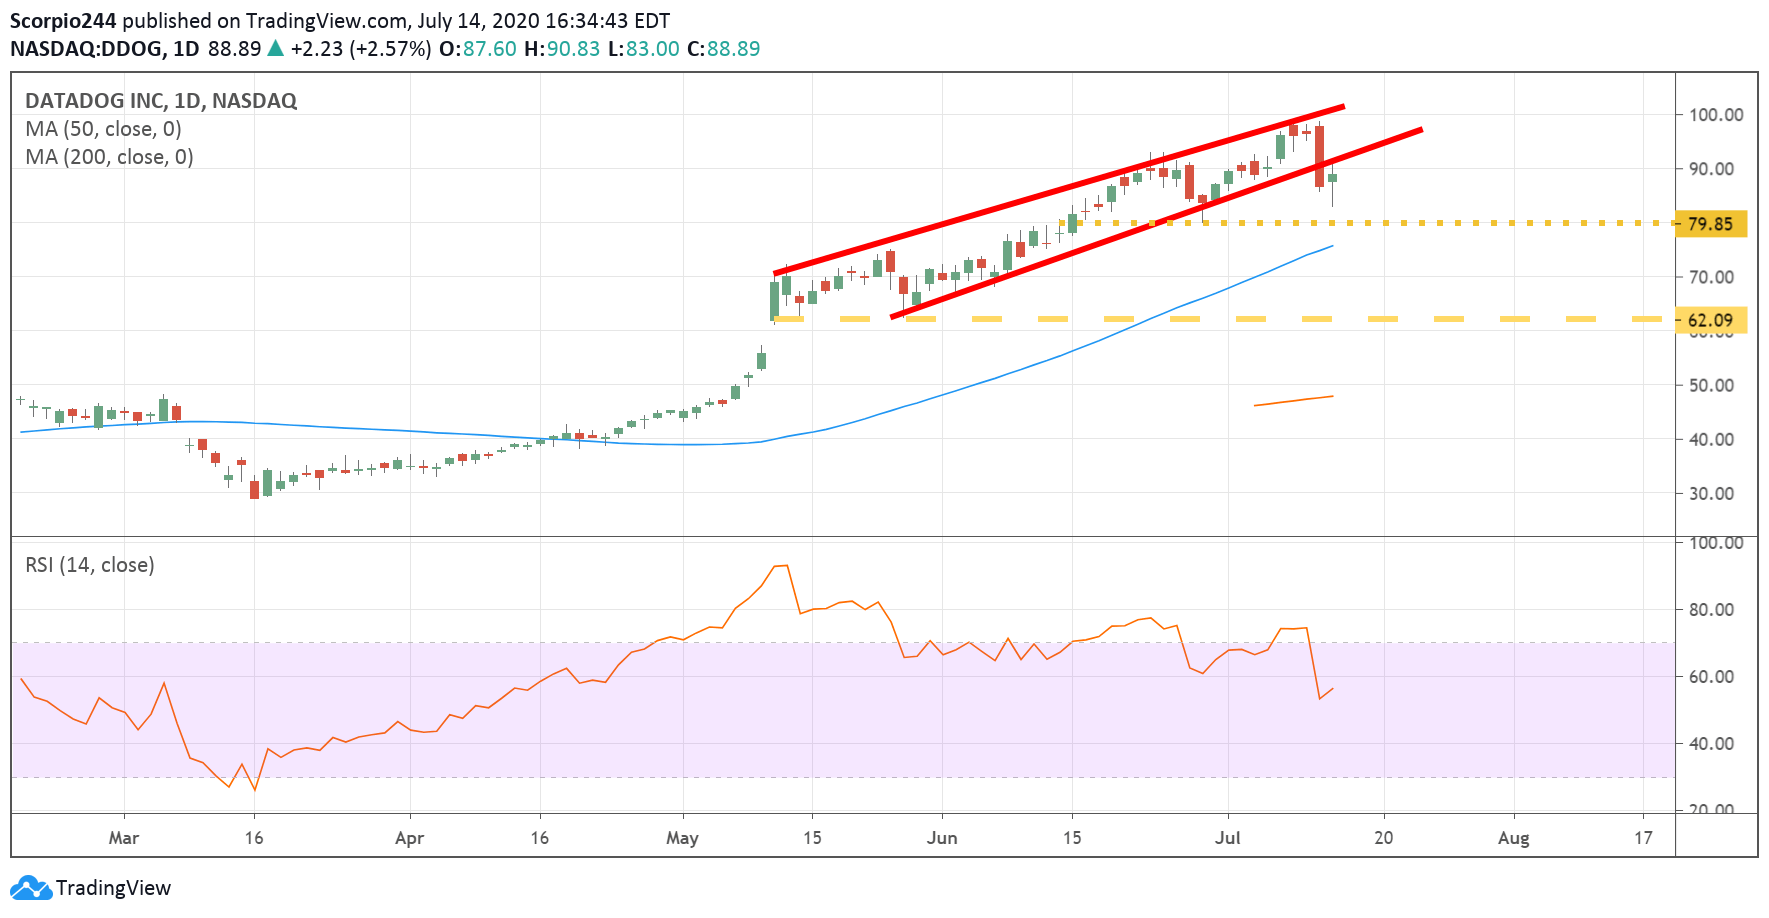The width and height of the screenshot is (1769, 918).
Task: Click the Mar date label on time axis
Action: pyautogui.click(x=124, y=838)
